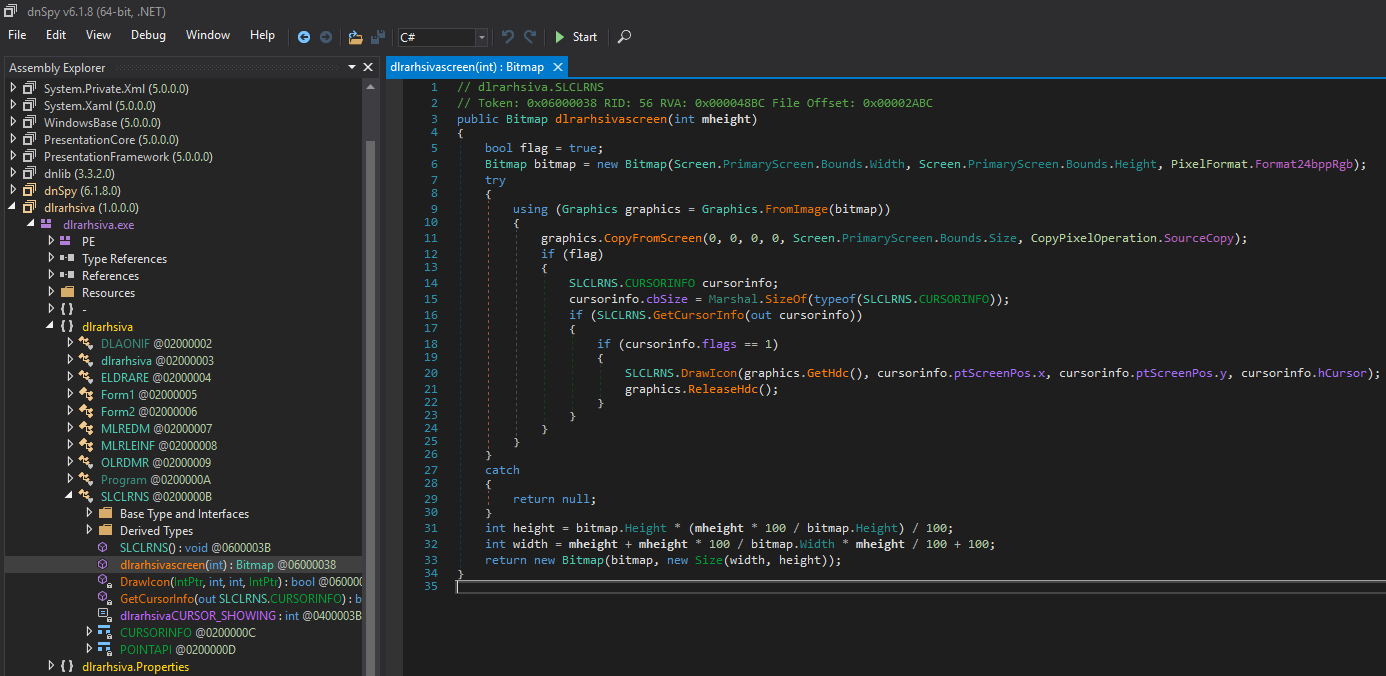Click the Save All toolbar icon
Viewport: 1386px width, 676px height.
point(378,37)
